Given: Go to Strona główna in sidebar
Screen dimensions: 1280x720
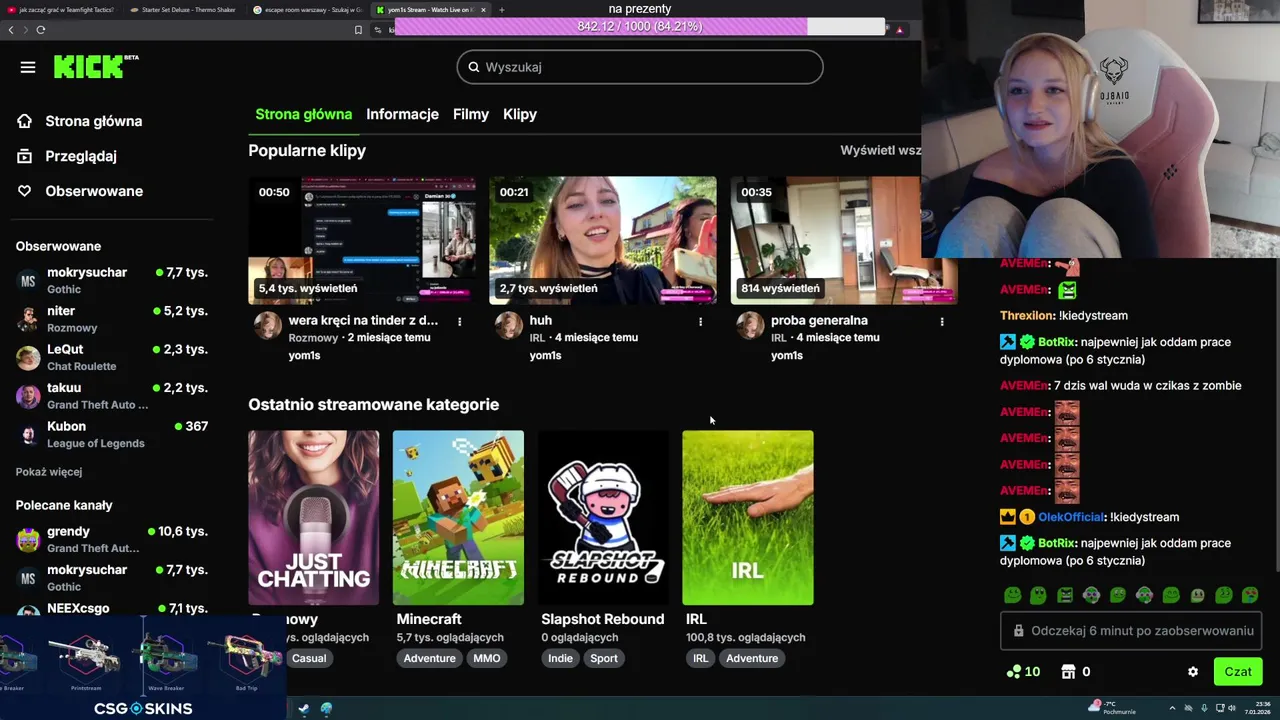Looking at the screenshot, I should click(94, 121).
